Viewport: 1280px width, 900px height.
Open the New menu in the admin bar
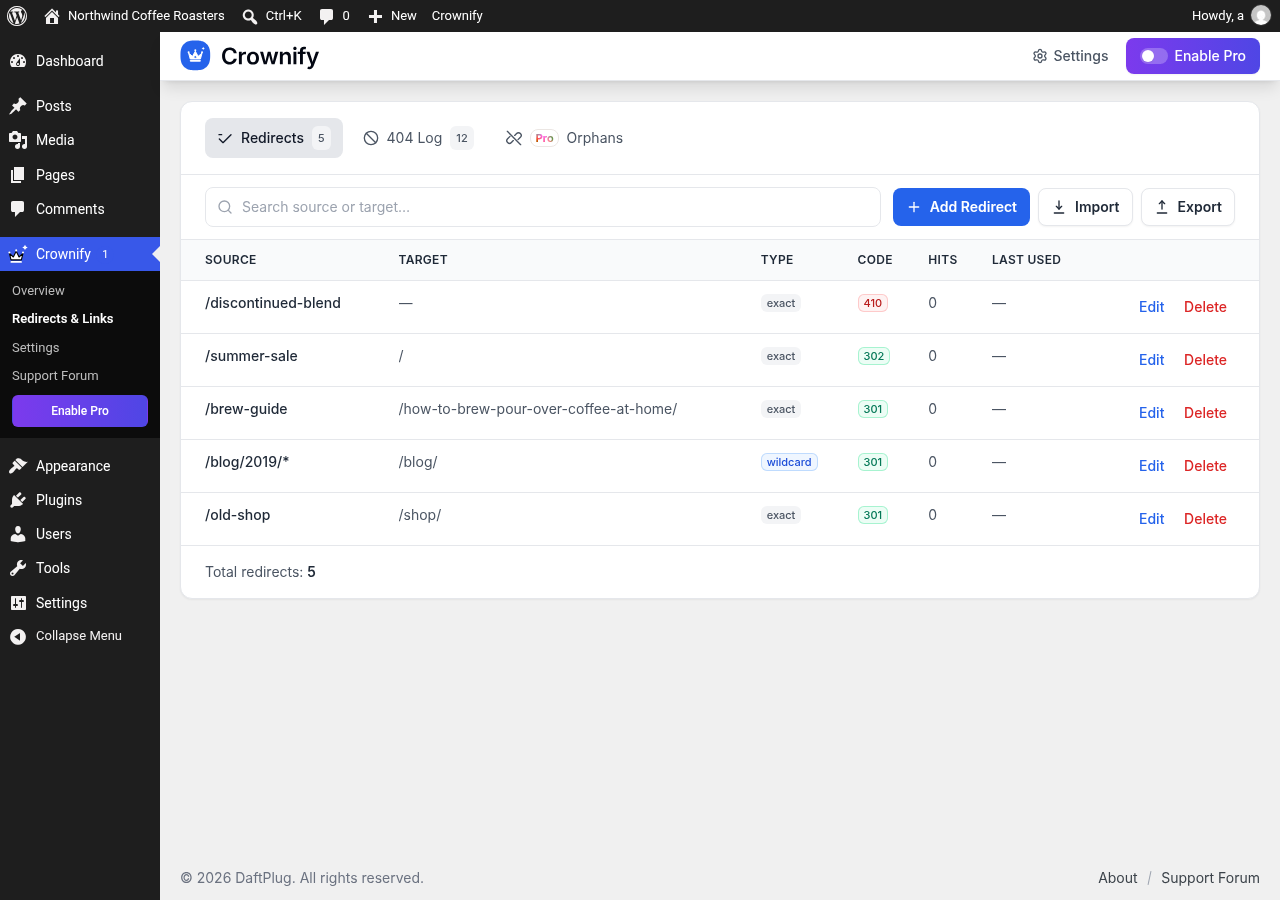coord(392,16)
